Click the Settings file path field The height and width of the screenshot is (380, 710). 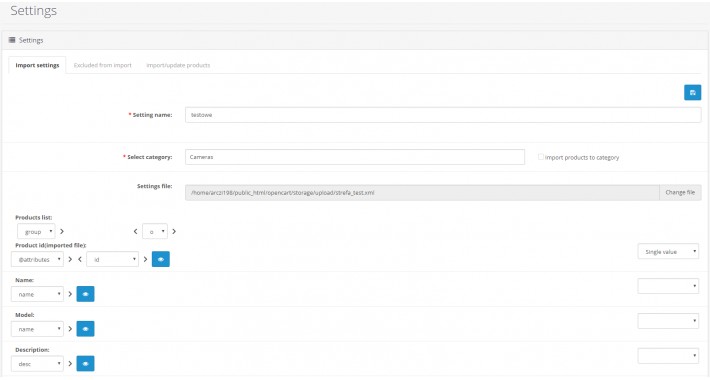coord(422,192)
